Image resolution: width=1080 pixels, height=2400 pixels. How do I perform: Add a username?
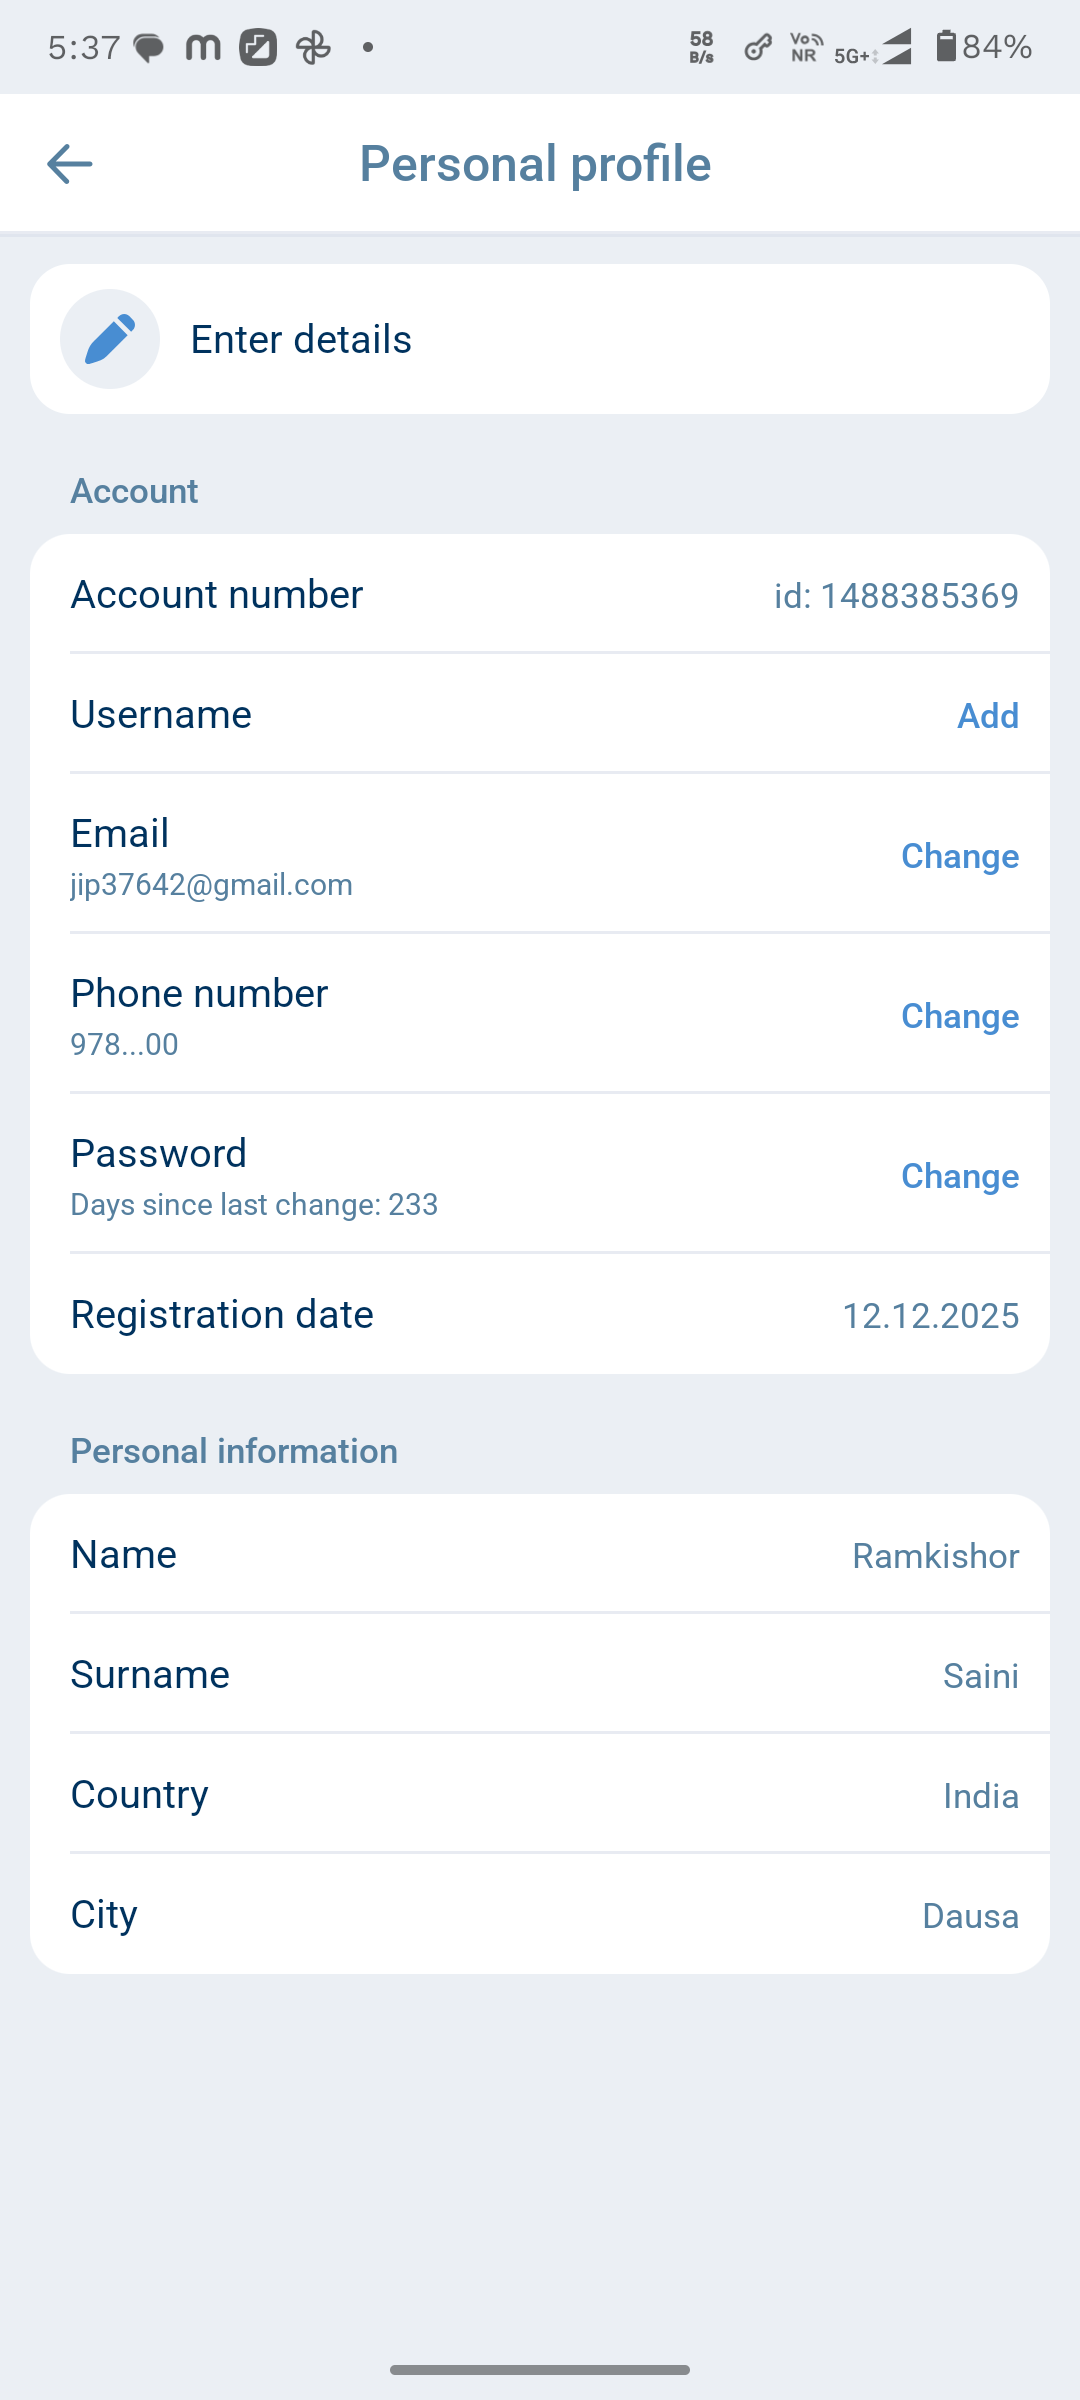(988, 715)
